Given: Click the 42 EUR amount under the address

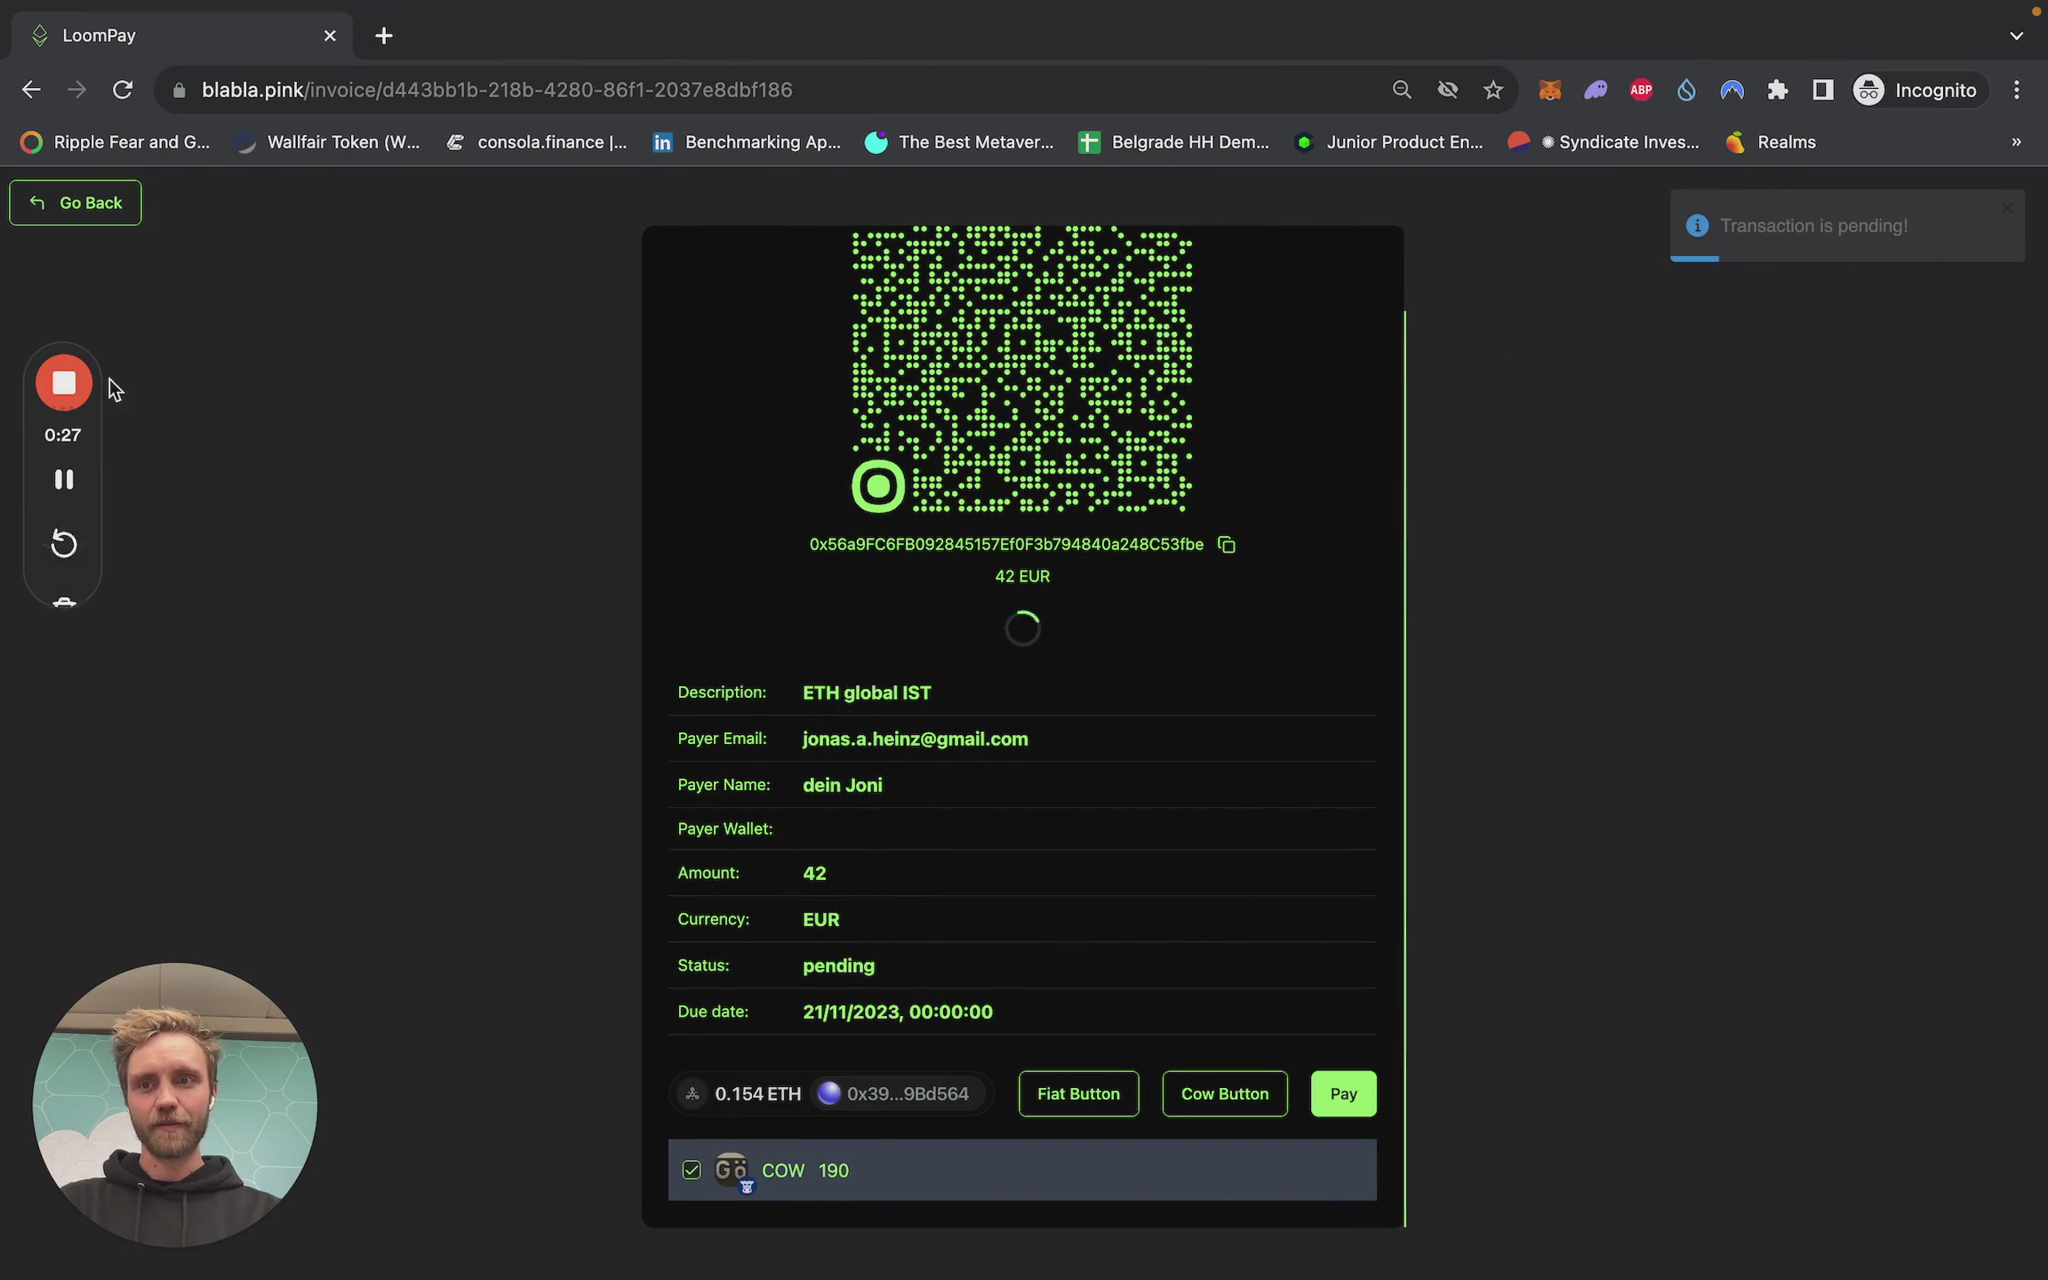Looking at the screenshot, I should tap(1022, 577).
